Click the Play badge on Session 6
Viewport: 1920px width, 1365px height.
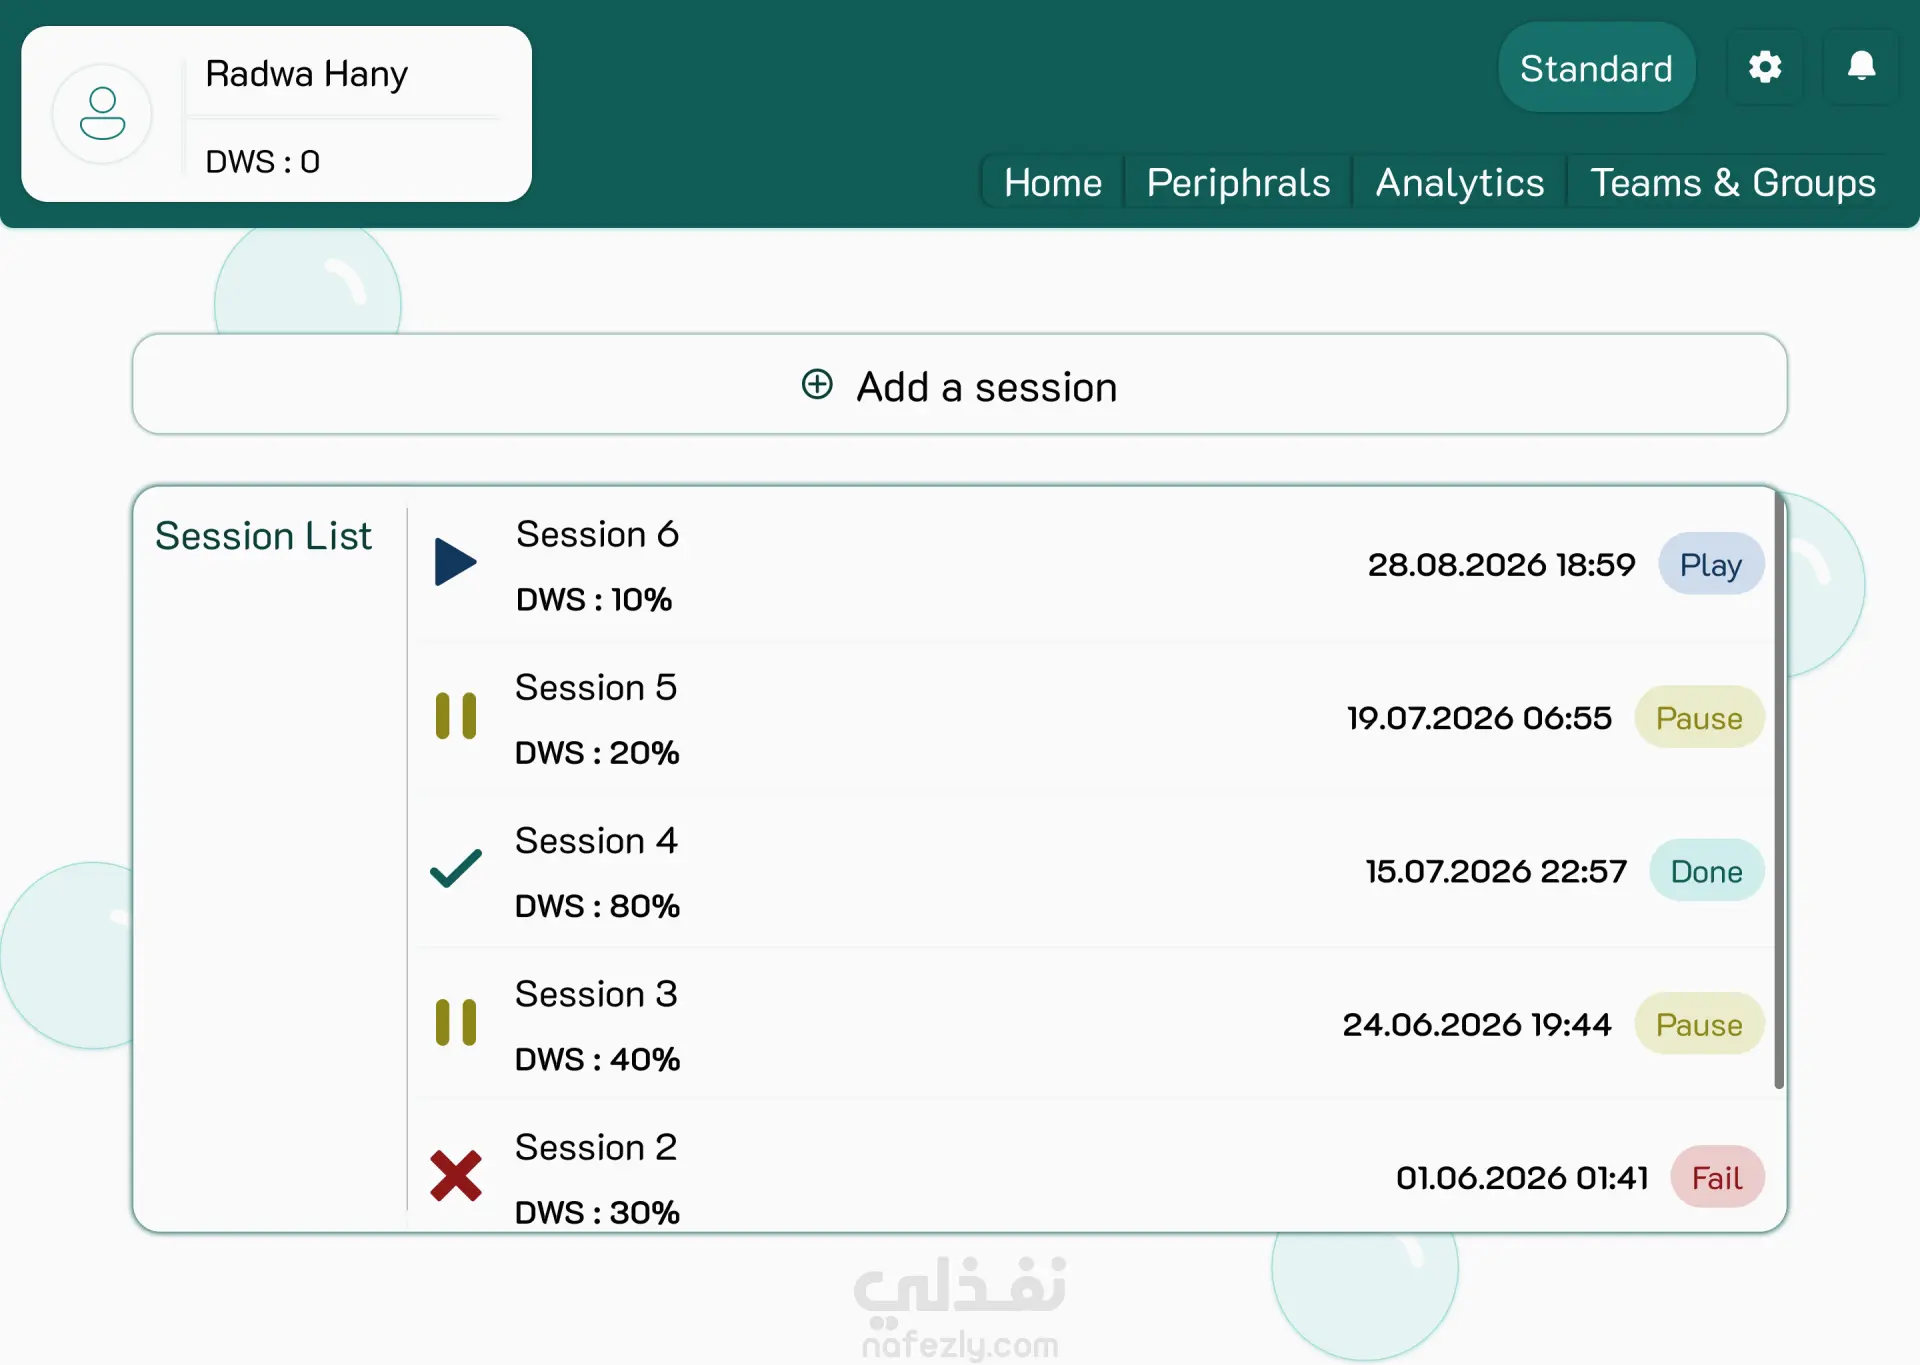coord(1711,564)
